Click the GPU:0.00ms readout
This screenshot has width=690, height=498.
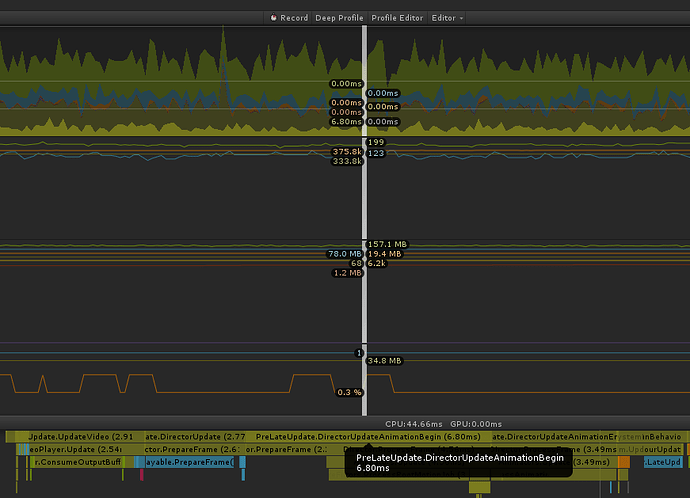pyautogui.click(x=476, y=424)
